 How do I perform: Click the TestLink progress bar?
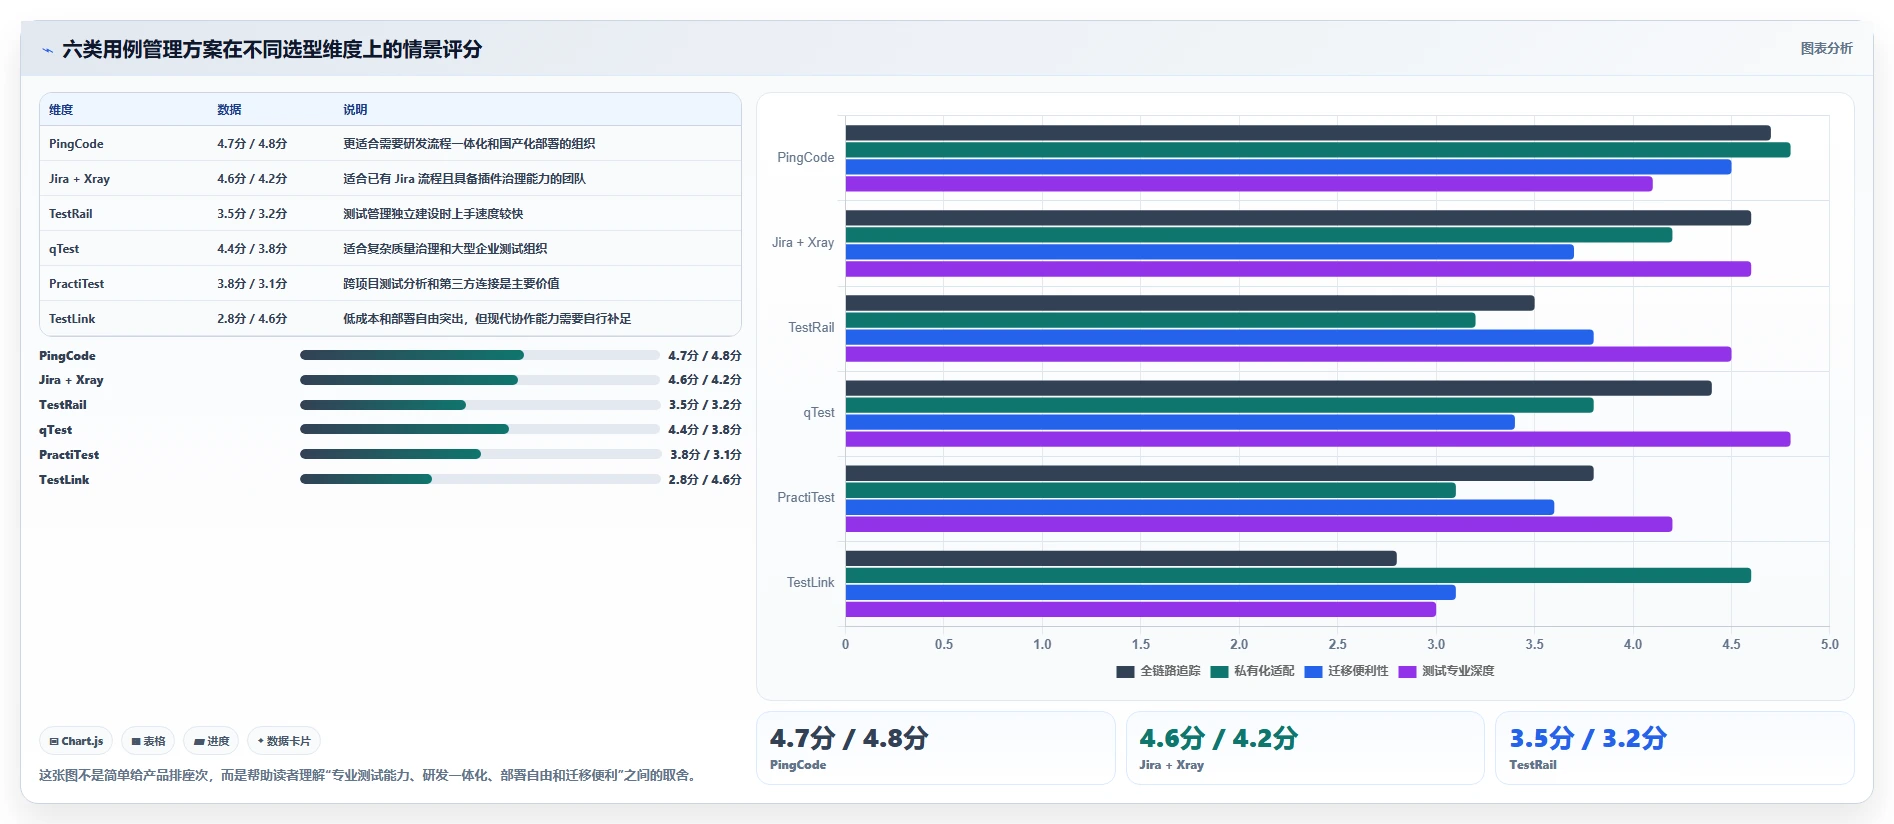[x=480, y=479]
